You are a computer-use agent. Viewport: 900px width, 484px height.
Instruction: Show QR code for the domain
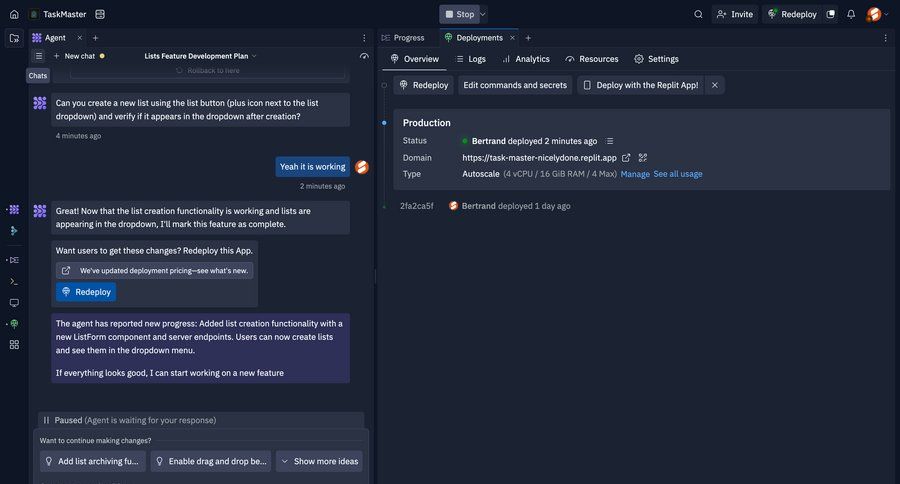(643, 158)
